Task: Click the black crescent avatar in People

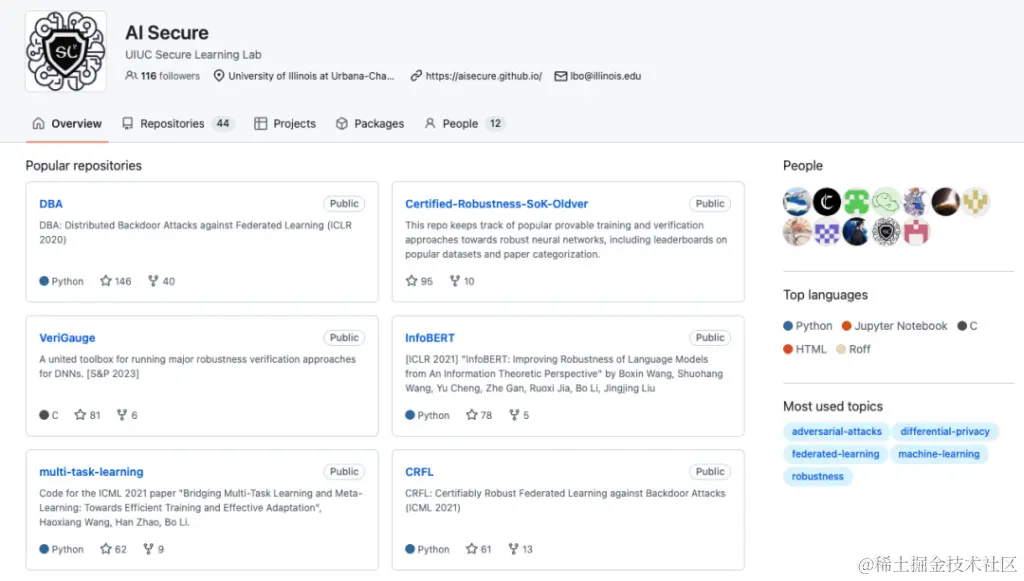Action: coord(827,202)
